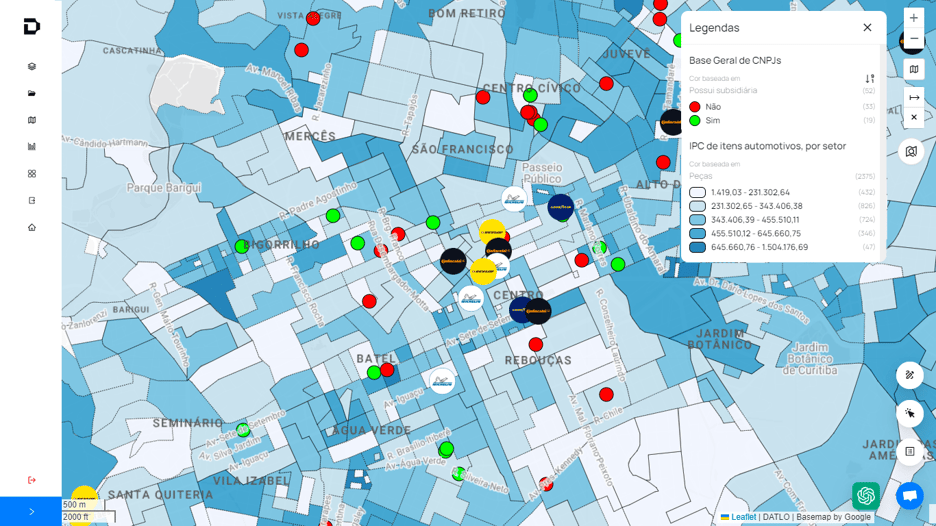Viewport: 936px width, 526px height.
Task: Click the 343.406,39 - 455.510,11 swatch
Action: tap(697, 220)
